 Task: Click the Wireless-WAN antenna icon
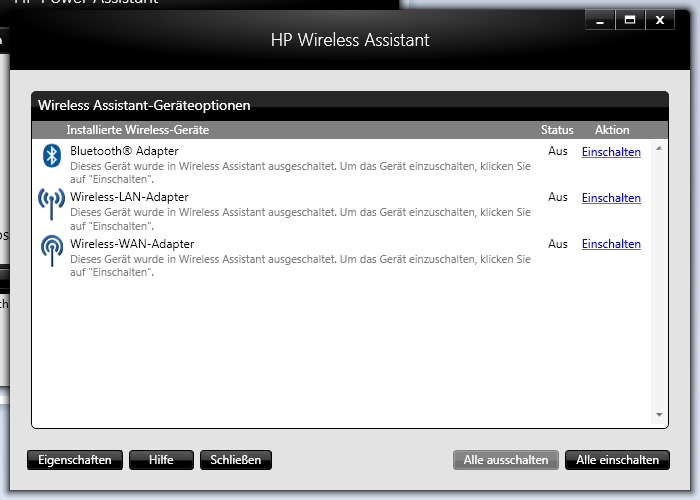(52, 251)
